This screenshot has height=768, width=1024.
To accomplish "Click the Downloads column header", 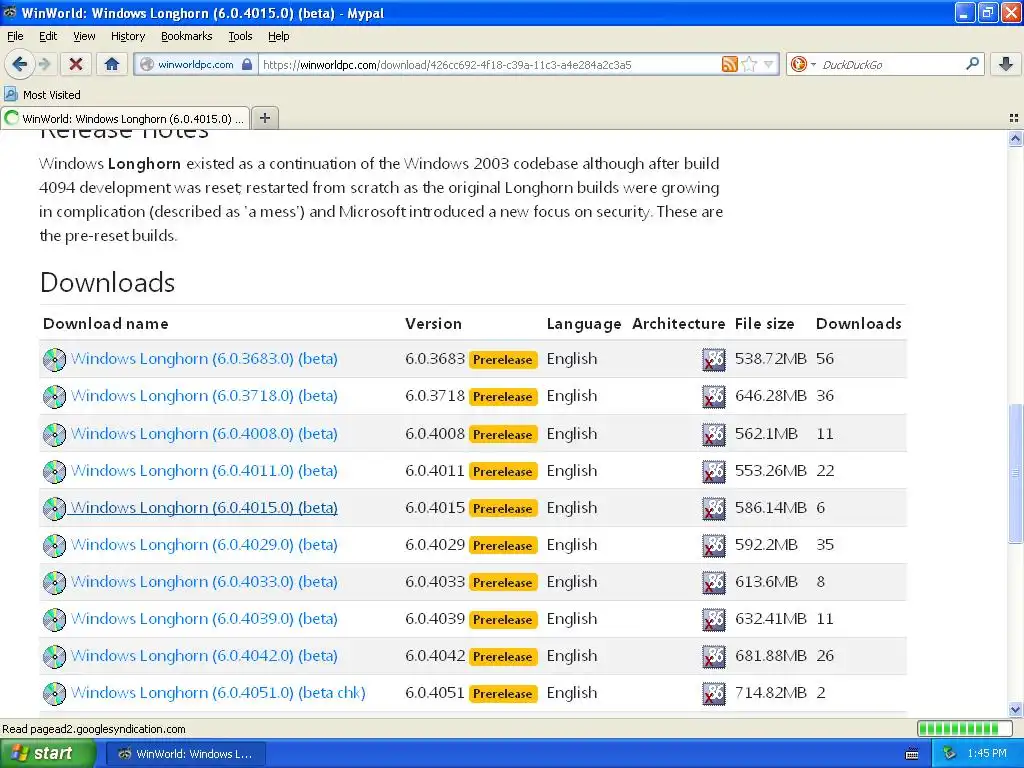I will [859, 324].
